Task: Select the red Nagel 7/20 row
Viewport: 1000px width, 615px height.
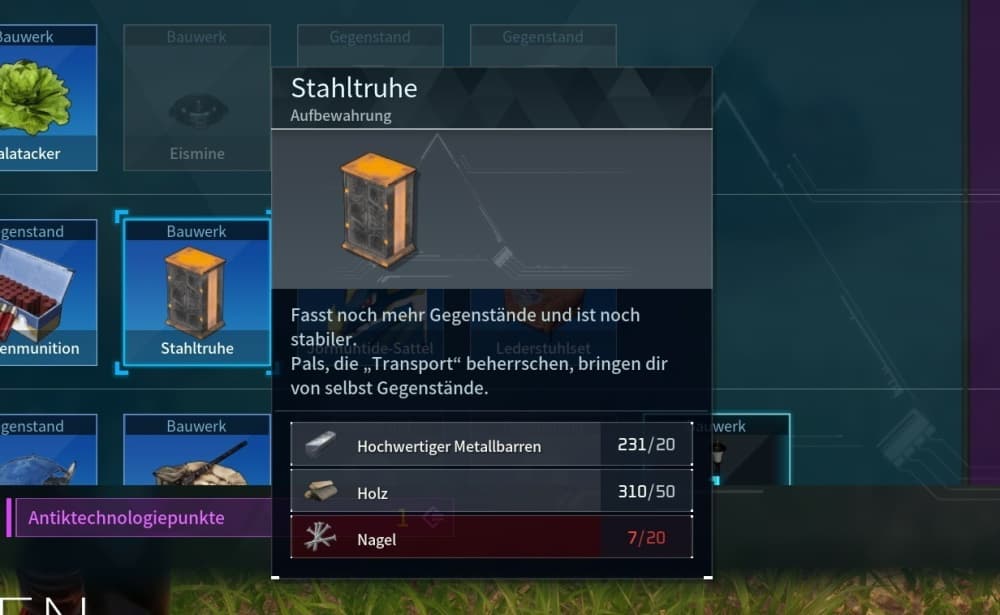Action: coord(491,537)
